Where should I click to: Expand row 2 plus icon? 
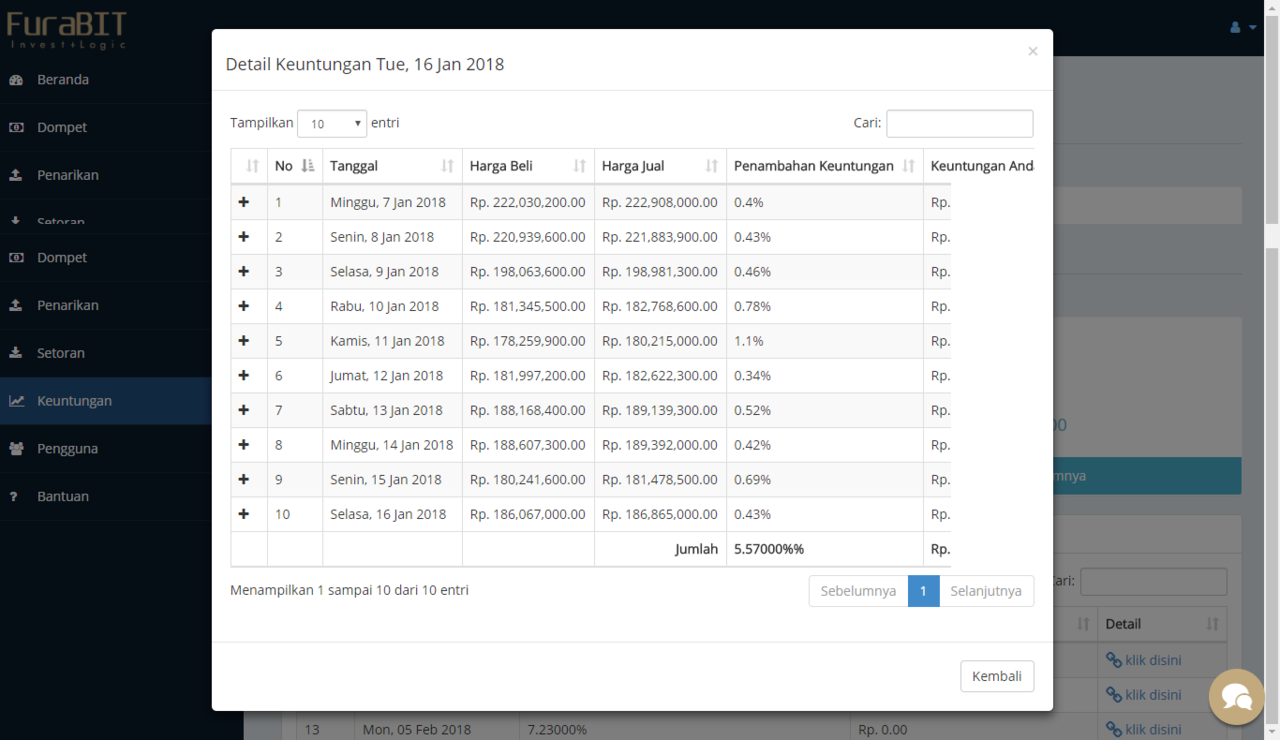click(244, 237)
